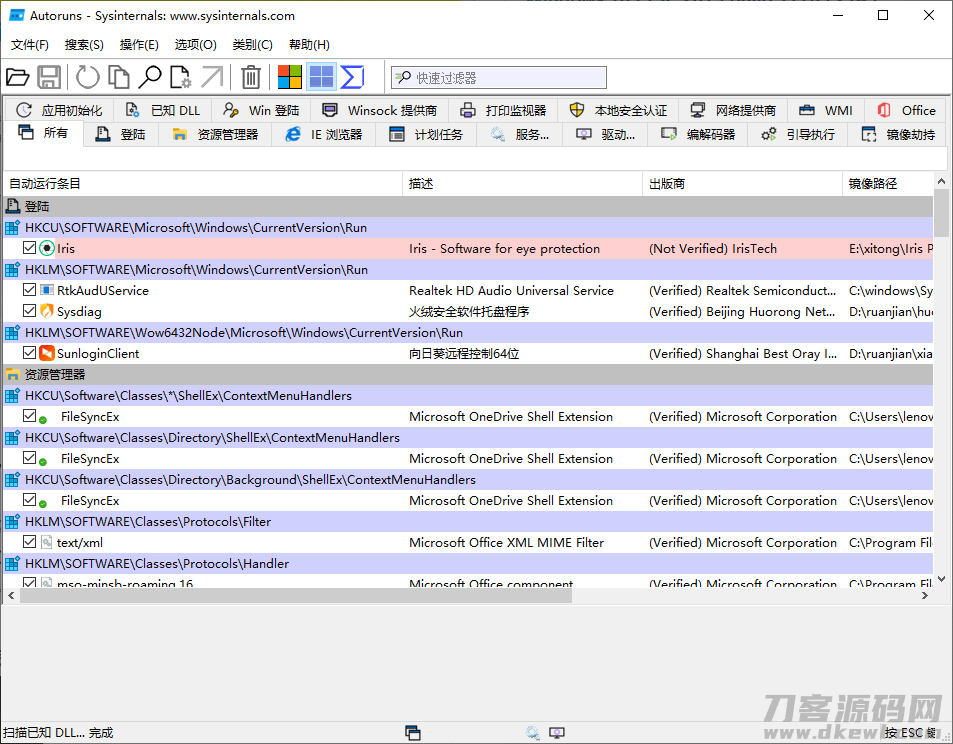Copy entry with the copy toolbar icon
The width and height of the screenshot is (953, 744).
(119, 77)
